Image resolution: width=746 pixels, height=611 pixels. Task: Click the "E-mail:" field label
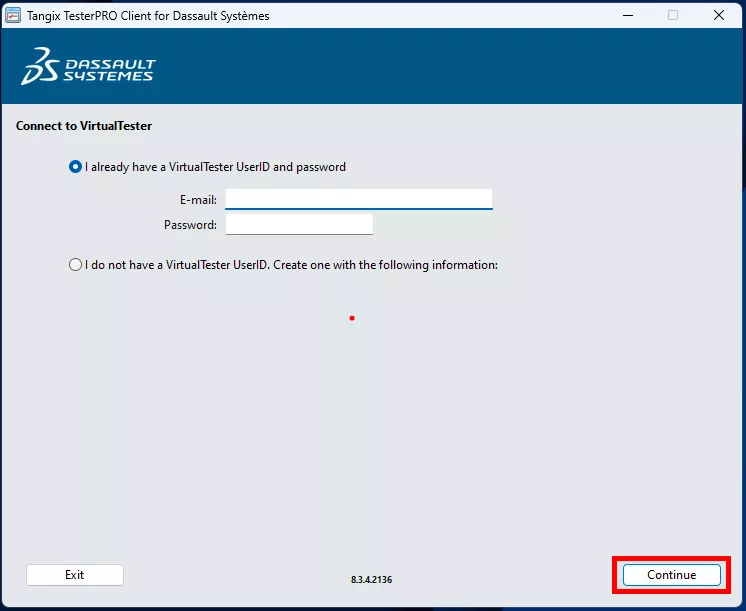pos(198,200)
